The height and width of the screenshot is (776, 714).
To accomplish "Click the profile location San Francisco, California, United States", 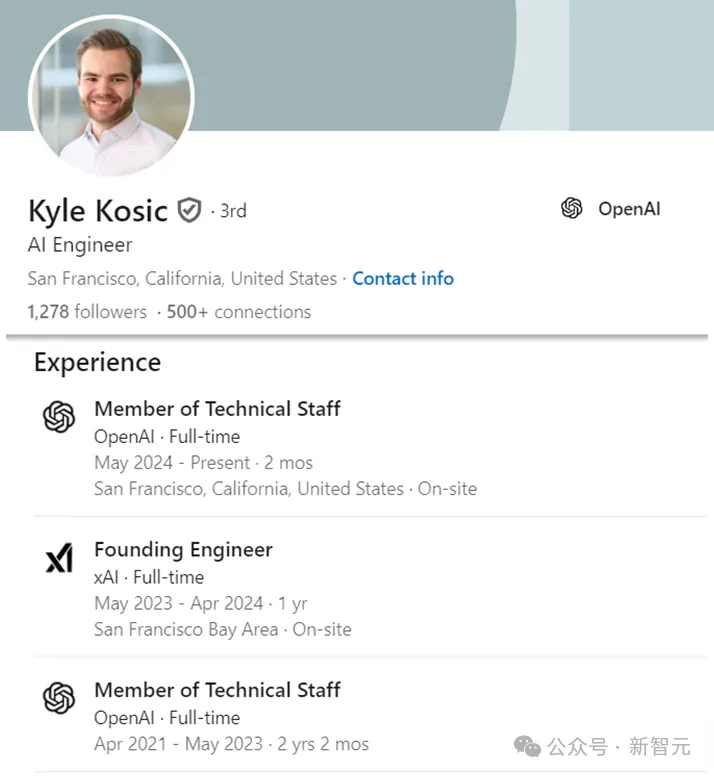I will click(x=182, y=279).
